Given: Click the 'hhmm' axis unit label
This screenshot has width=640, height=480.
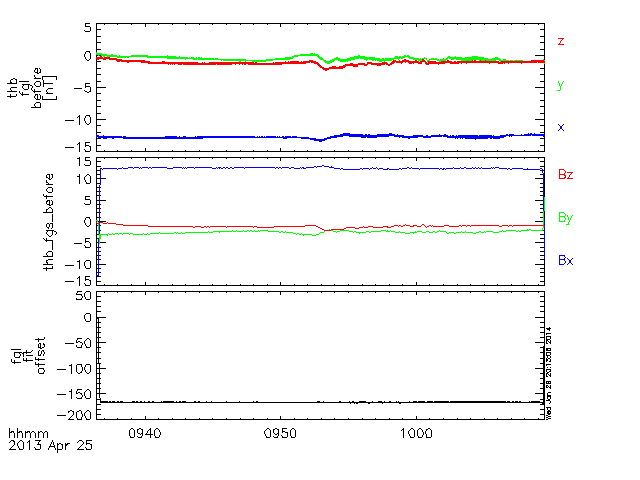Looking at the screenshot, I should click(28, 433).
